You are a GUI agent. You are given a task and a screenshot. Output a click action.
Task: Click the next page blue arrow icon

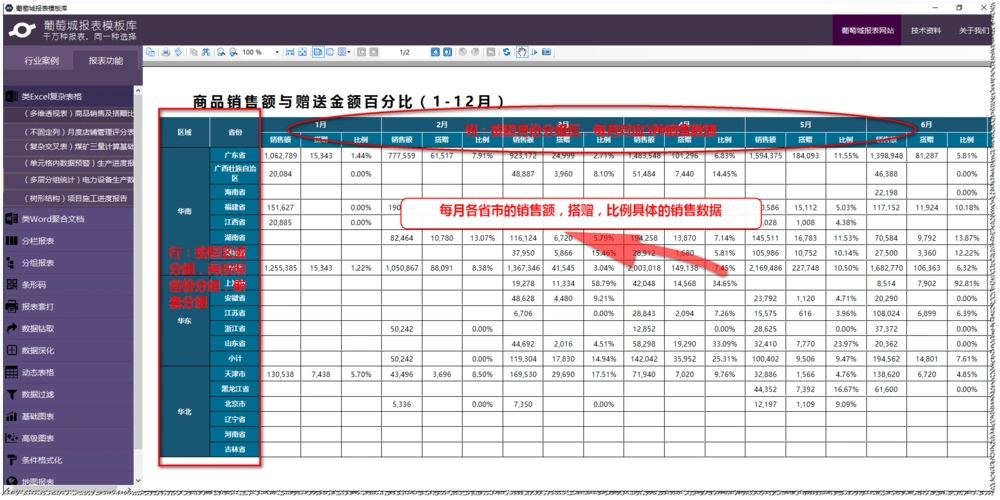click(x=435, y=52)
